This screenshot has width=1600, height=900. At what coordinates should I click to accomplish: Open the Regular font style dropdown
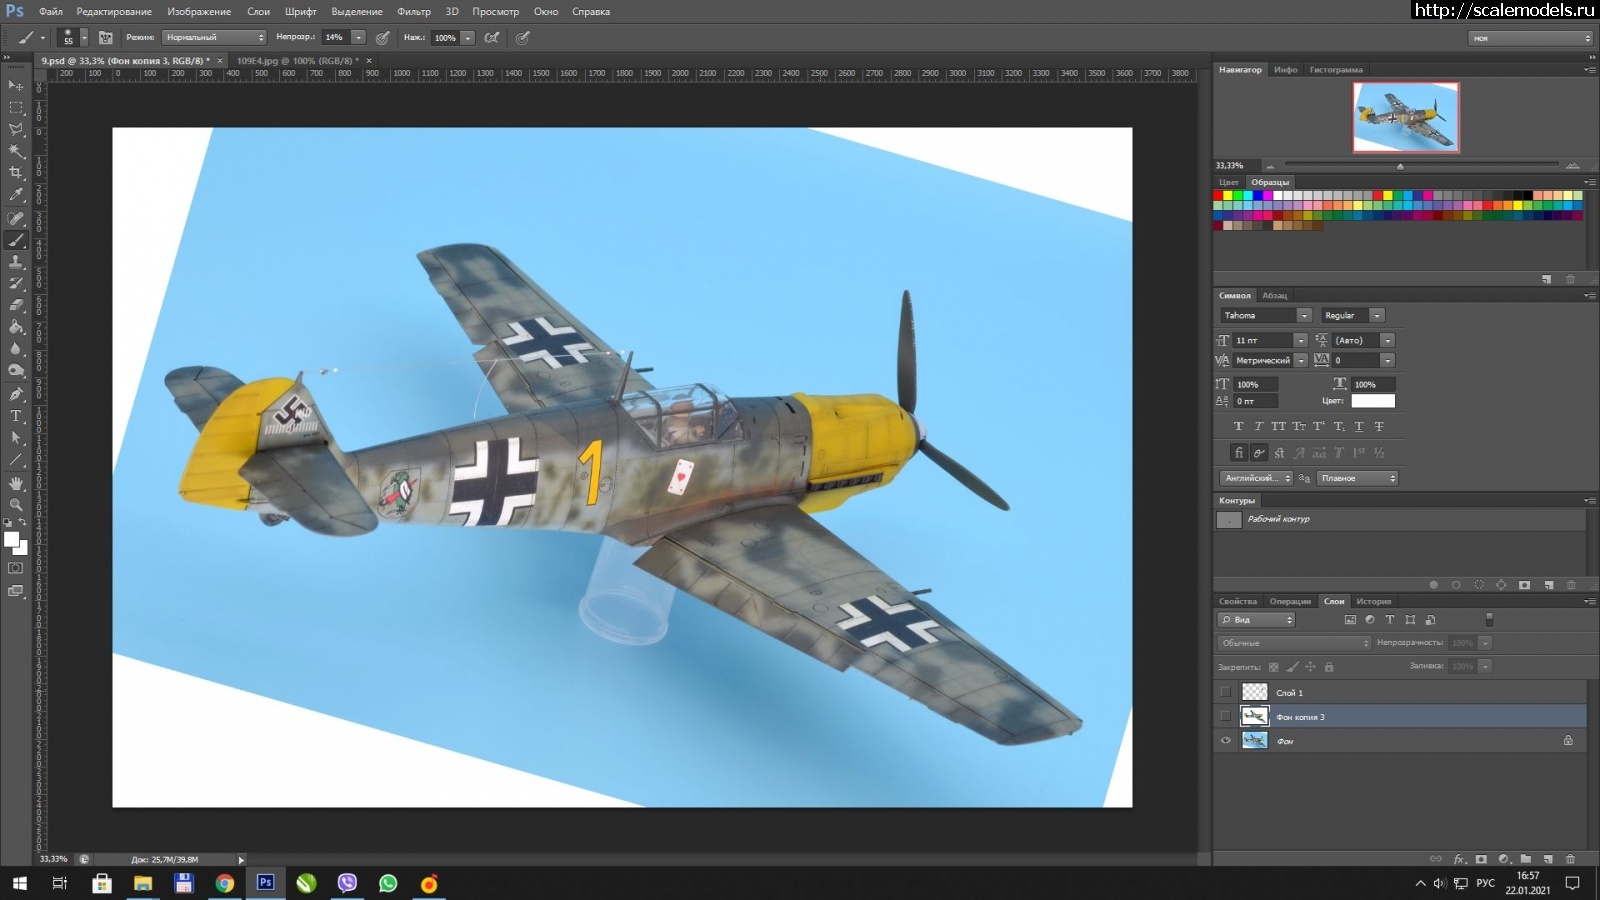point(1376,315)
